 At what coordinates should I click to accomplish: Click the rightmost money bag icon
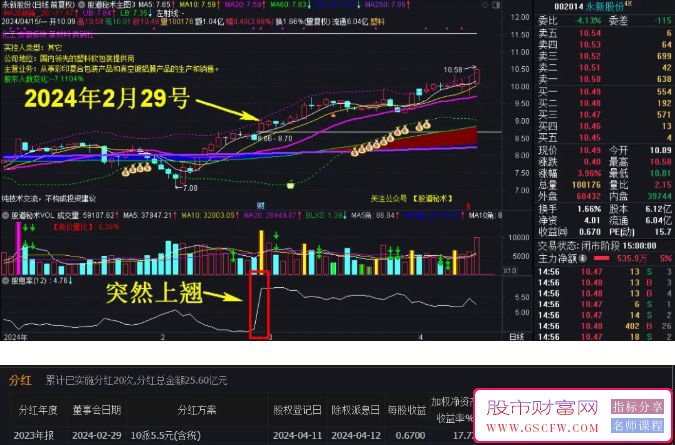[x=426, y=125]
